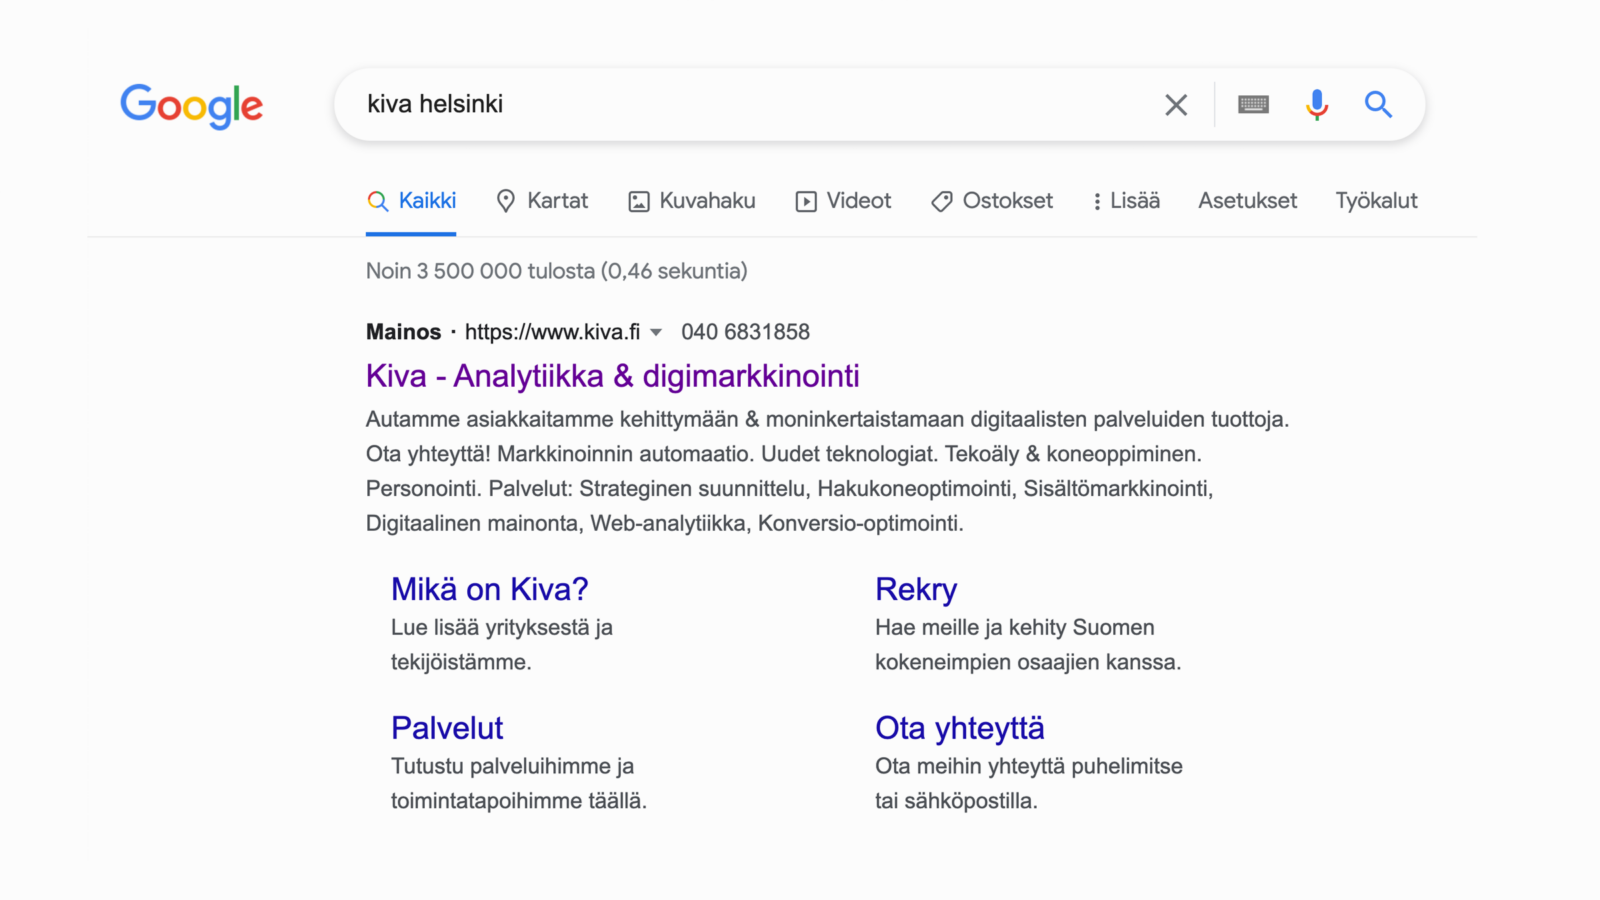The width and height of the screenshot is (1600, 900).
Task: Open Asetukset settings menu
Action: pos(1247,201)
